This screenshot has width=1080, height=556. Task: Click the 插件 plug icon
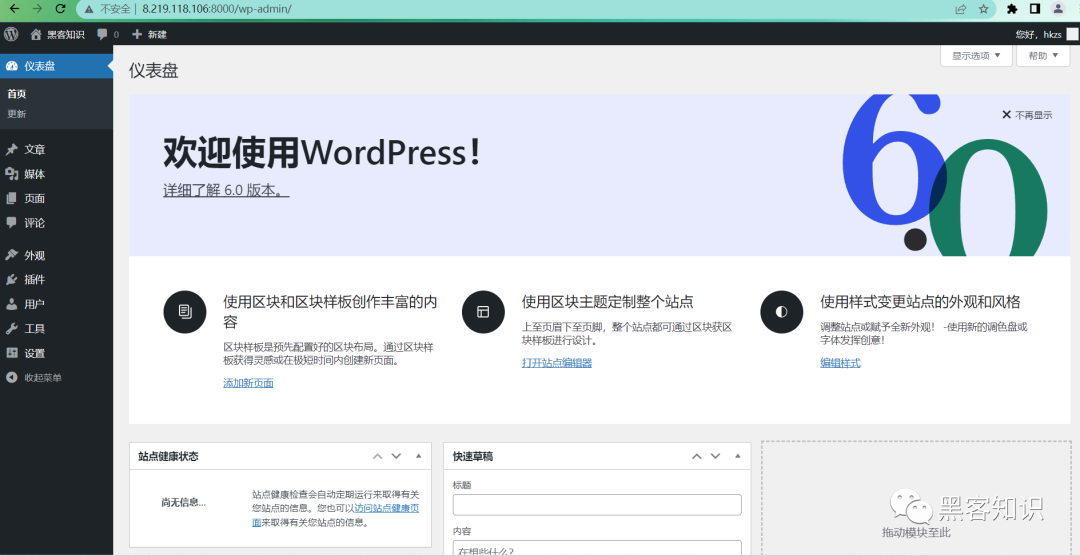pyautogui.click(x=11, y=280)
